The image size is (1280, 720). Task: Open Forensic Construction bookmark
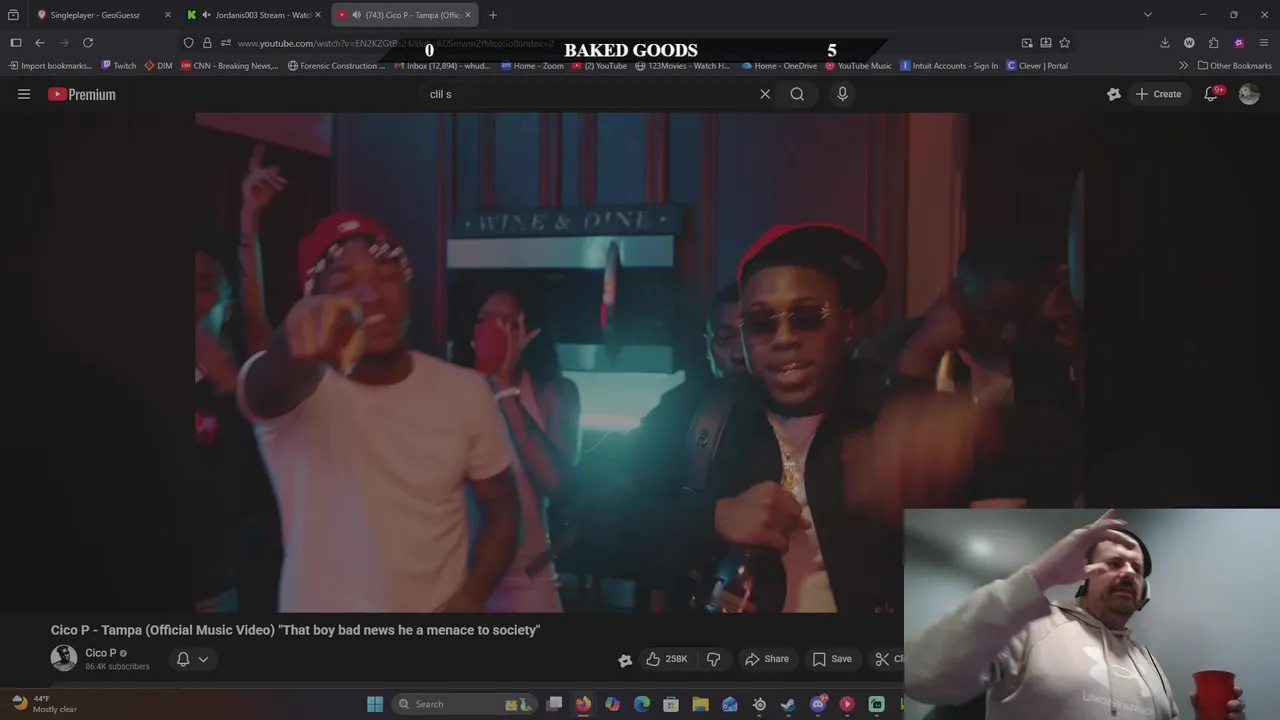(336, 66)
